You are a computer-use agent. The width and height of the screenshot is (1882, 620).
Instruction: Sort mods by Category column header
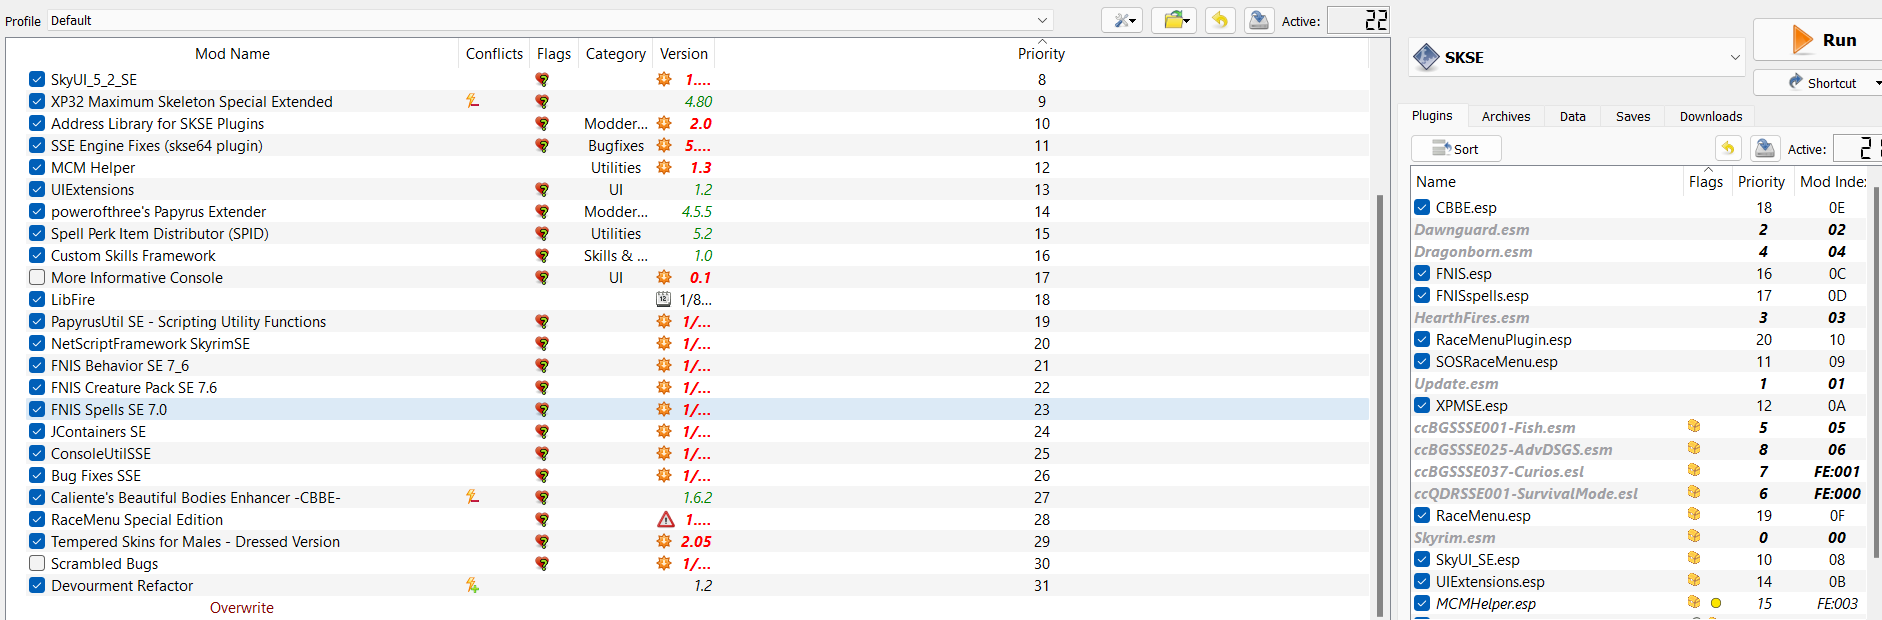pos(615,54)
